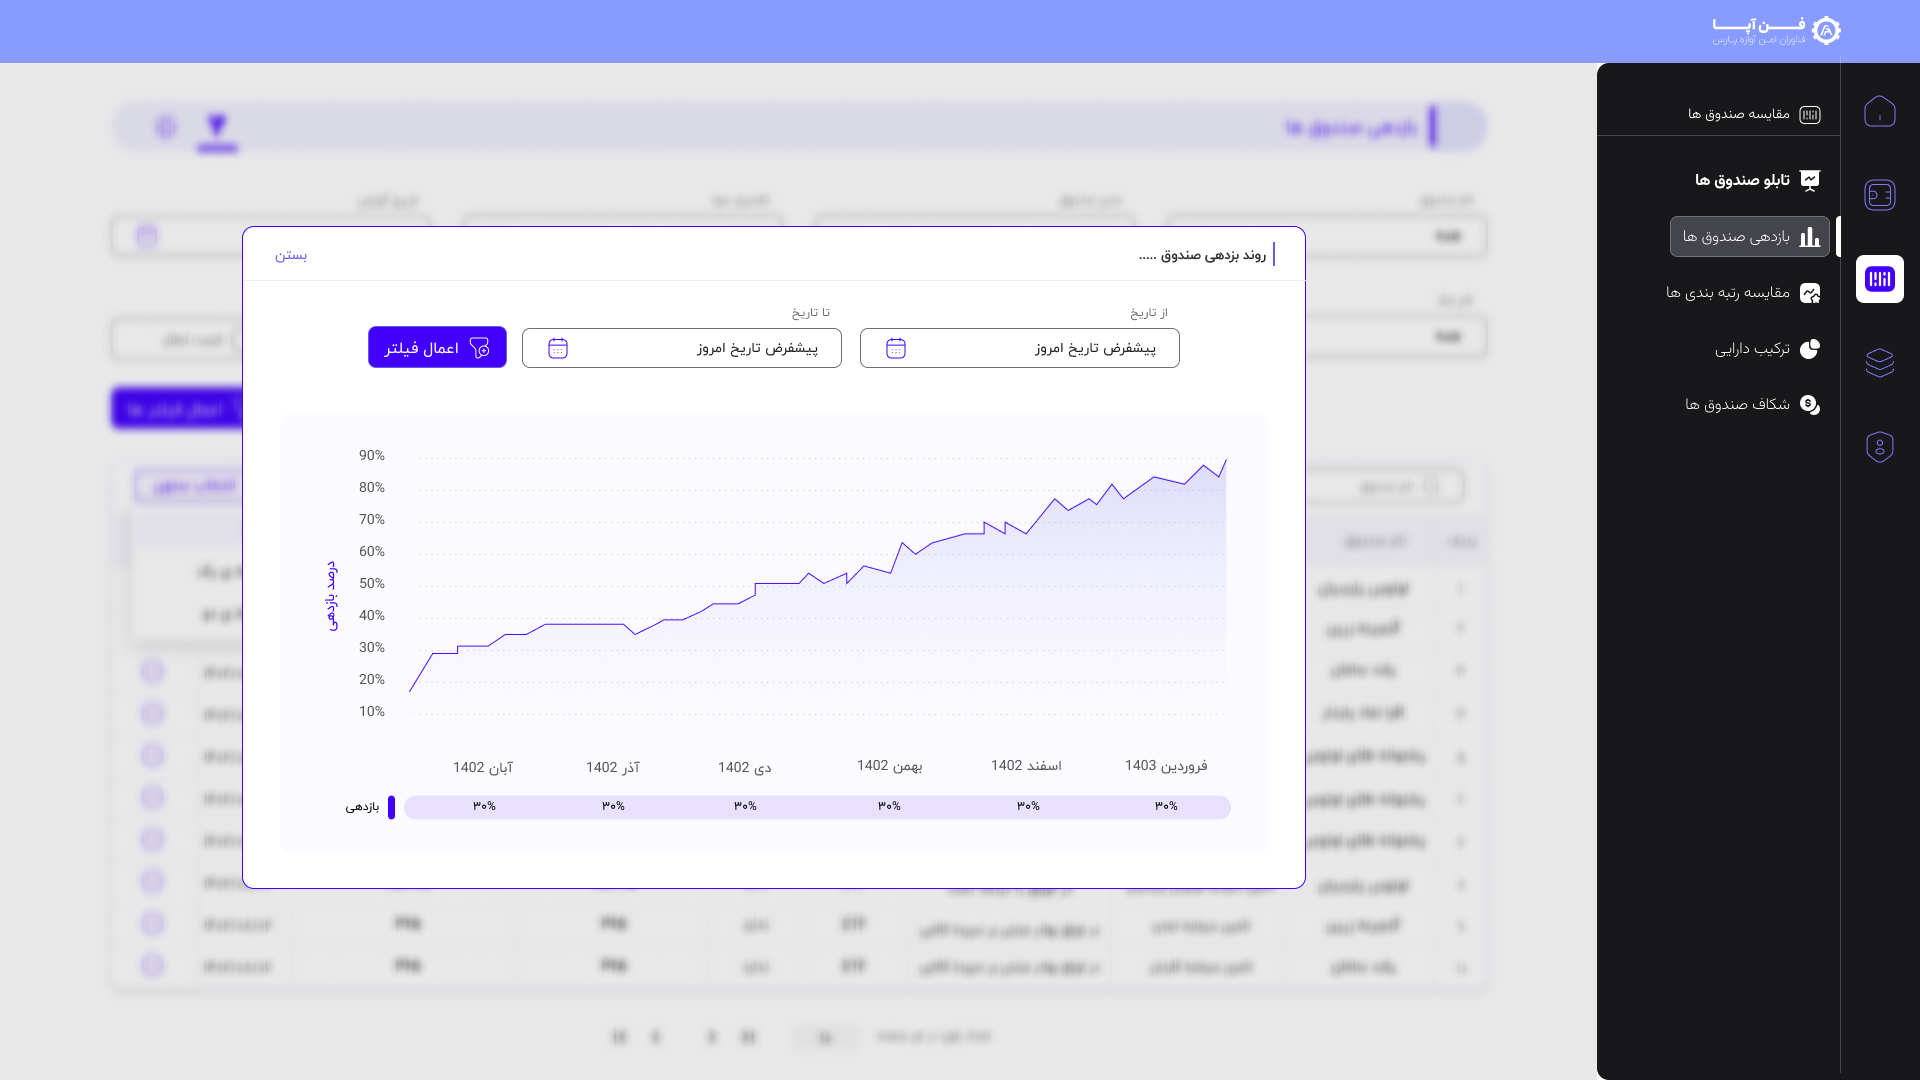Click the اعمال فیلتر button in the dialog

[437, 347]
